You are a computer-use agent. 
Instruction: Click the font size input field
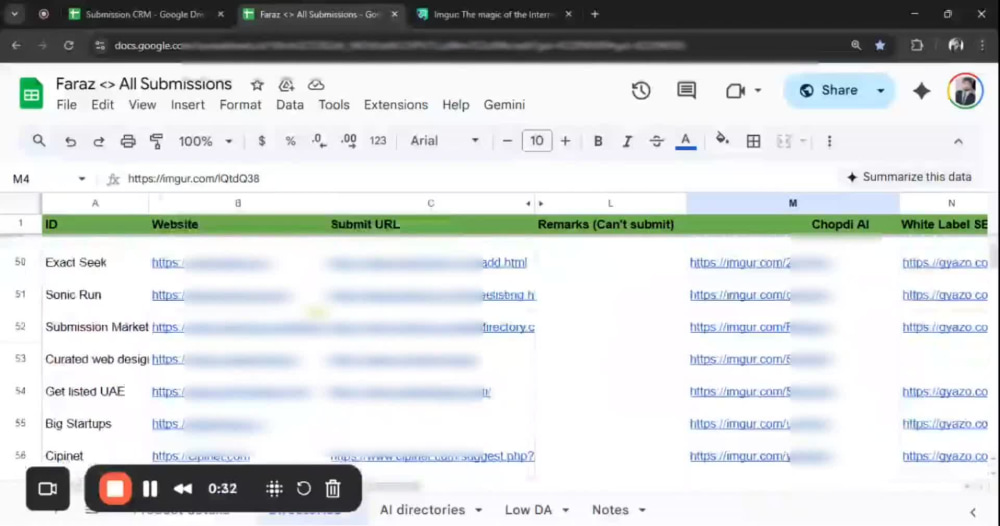tap(537, 141)
